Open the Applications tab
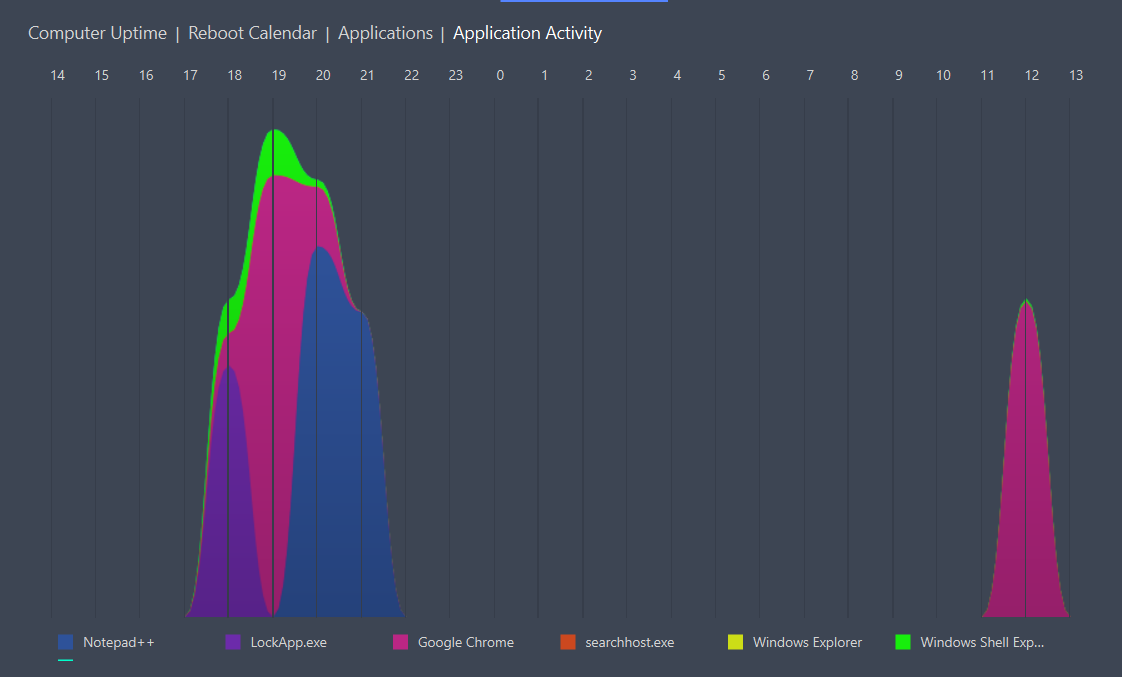This screenshot has width=1122, height=677. point(385,33)
